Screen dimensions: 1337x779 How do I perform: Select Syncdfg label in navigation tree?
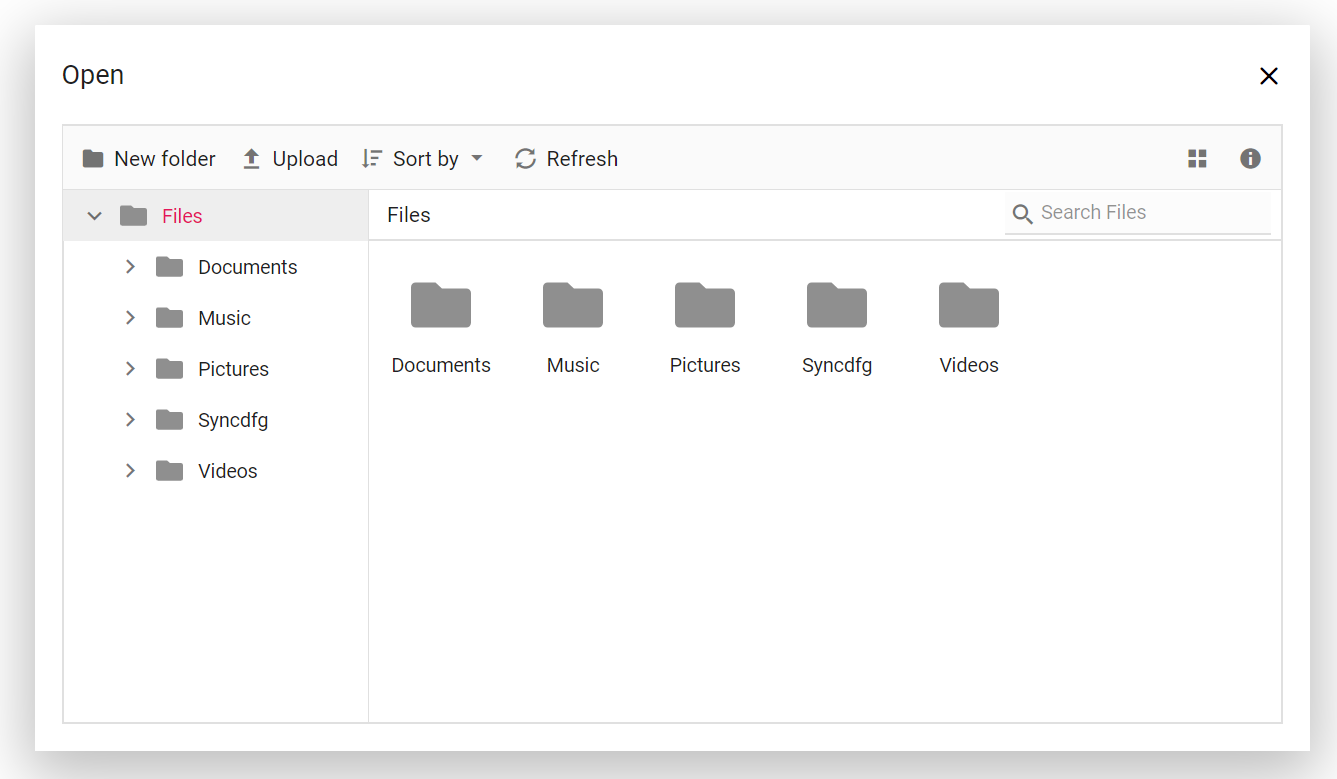point(233,420)
